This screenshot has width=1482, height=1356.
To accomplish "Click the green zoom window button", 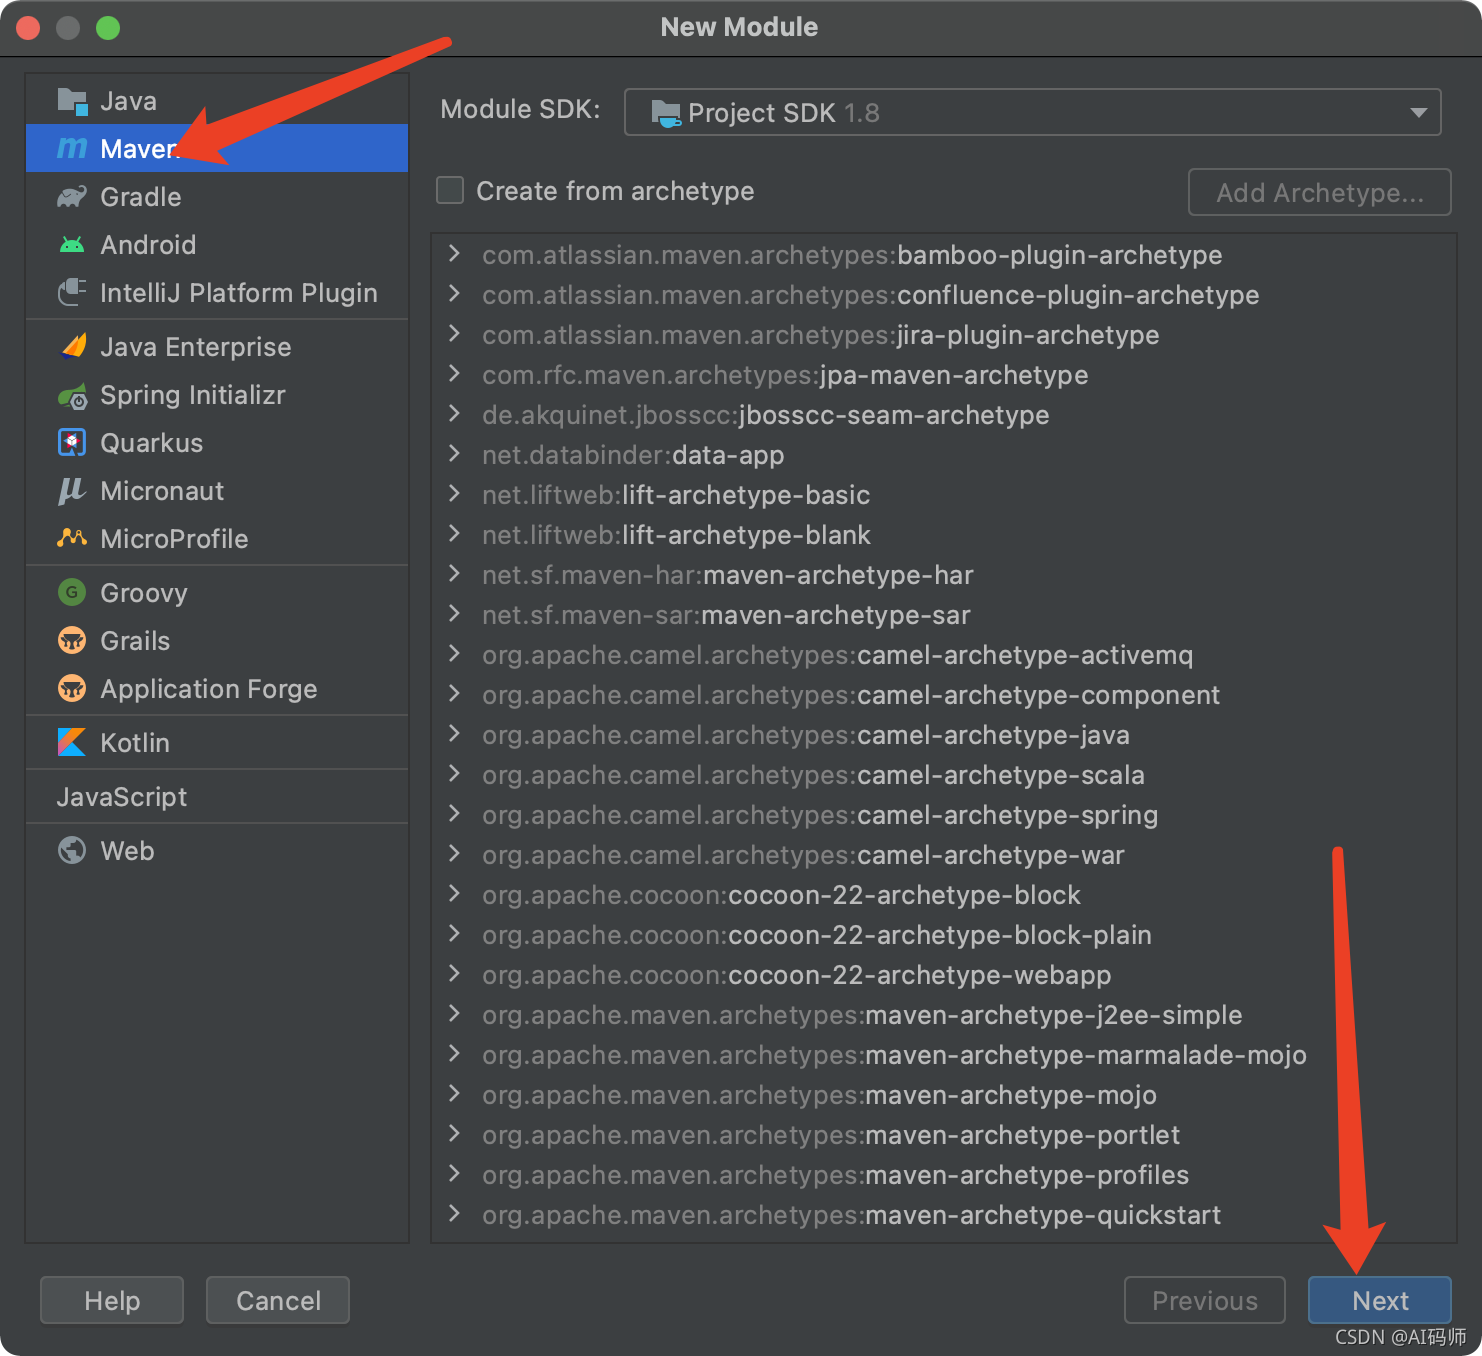I will tap(108, 28).
